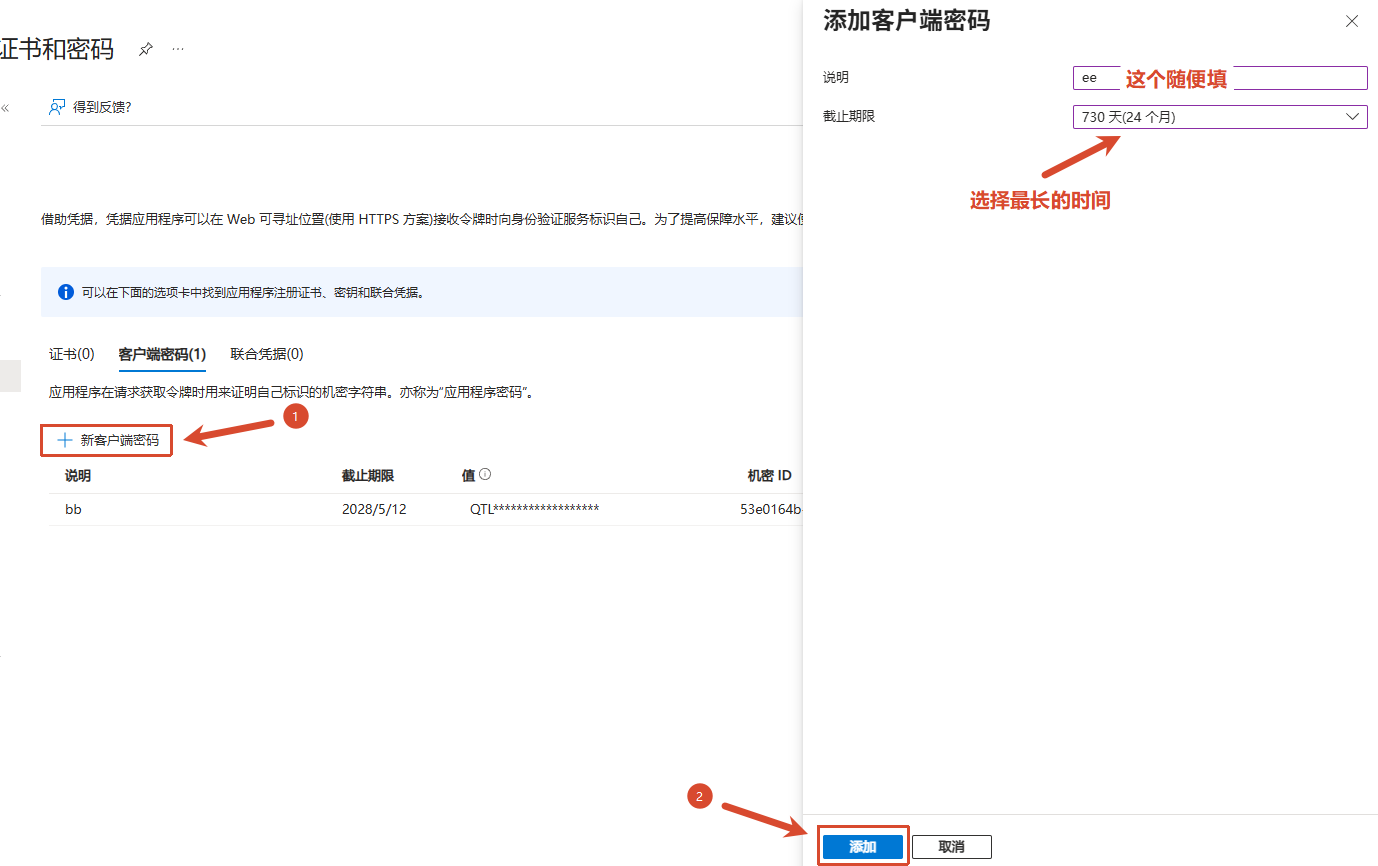Select the bb secret description cell
This screenshot has width=1378, height=866.
point(73,509)
